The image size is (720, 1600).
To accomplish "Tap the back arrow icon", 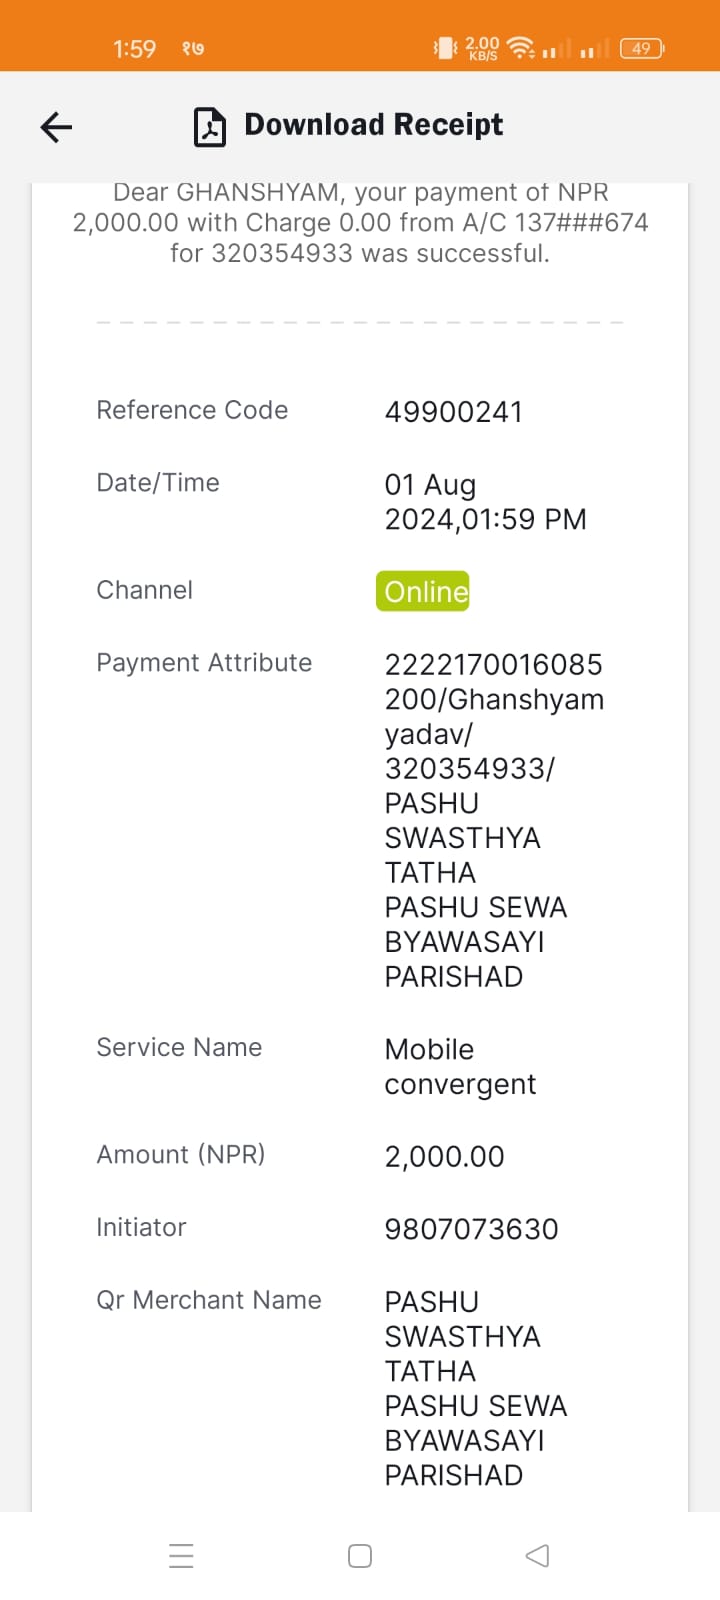I will pos(56,127).
